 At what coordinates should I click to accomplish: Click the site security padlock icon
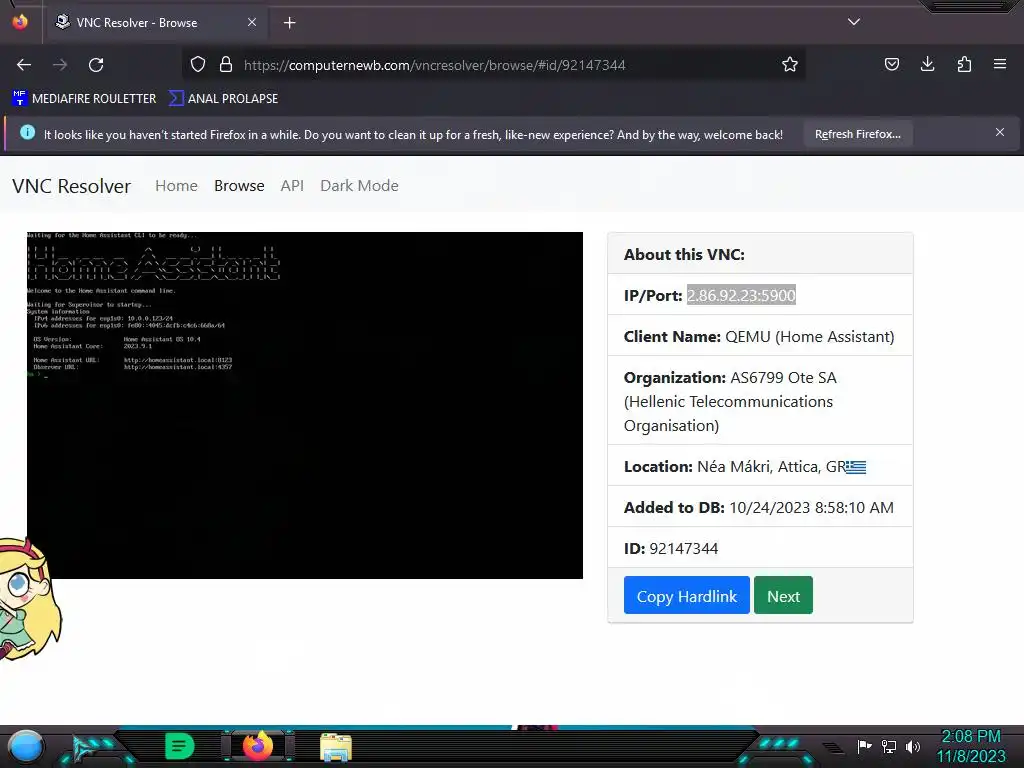coord(226,65)
